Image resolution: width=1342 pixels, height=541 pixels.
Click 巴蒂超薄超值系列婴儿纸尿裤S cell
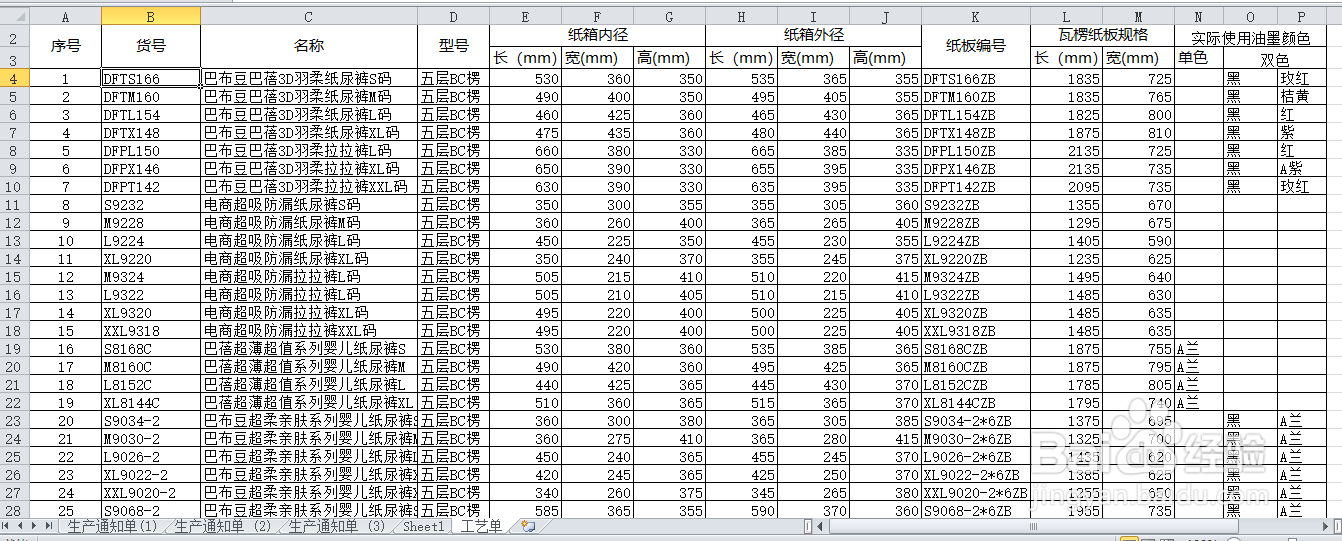click(309, 348)
